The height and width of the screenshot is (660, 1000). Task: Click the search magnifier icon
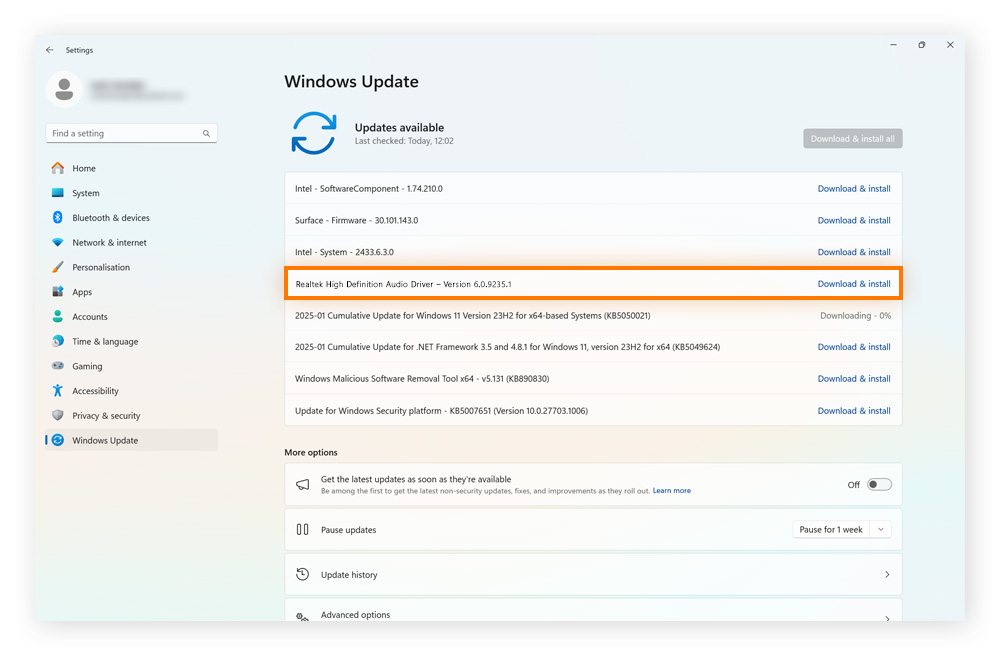coord(206,133)
